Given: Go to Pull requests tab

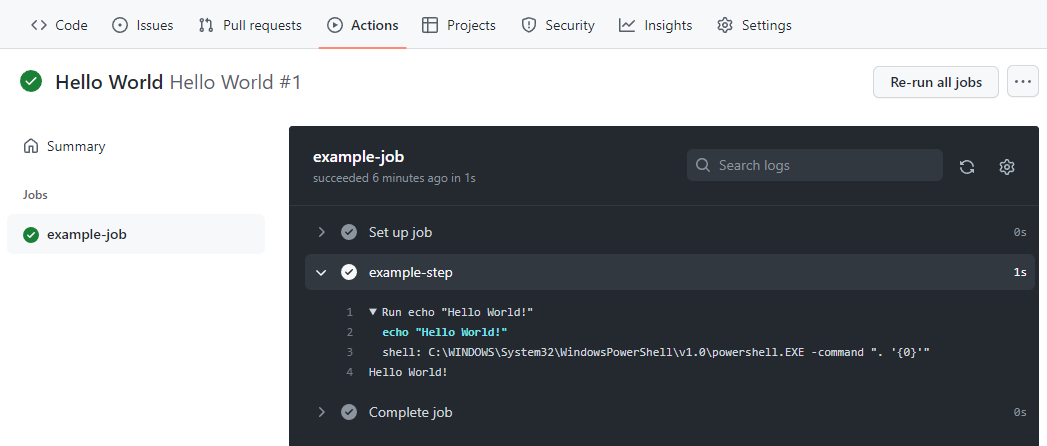Looking at the screenshot, I should 250,25.
